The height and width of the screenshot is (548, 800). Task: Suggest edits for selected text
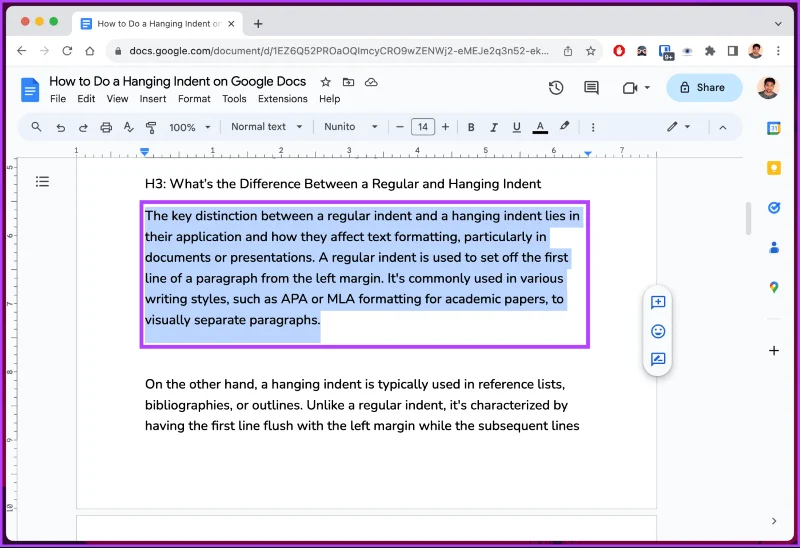658,359
